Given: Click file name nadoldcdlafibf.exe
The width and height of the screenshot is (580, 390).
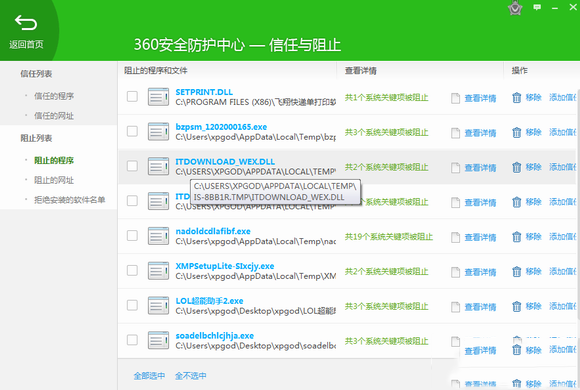Looking at the screenshot, I should click(213, 231).
